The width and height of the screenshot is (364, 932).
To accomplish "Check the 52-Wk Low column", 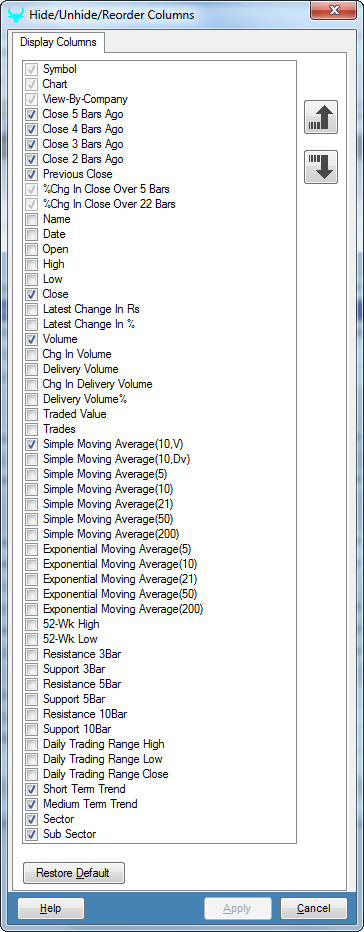I will click(x=32, y=640).
